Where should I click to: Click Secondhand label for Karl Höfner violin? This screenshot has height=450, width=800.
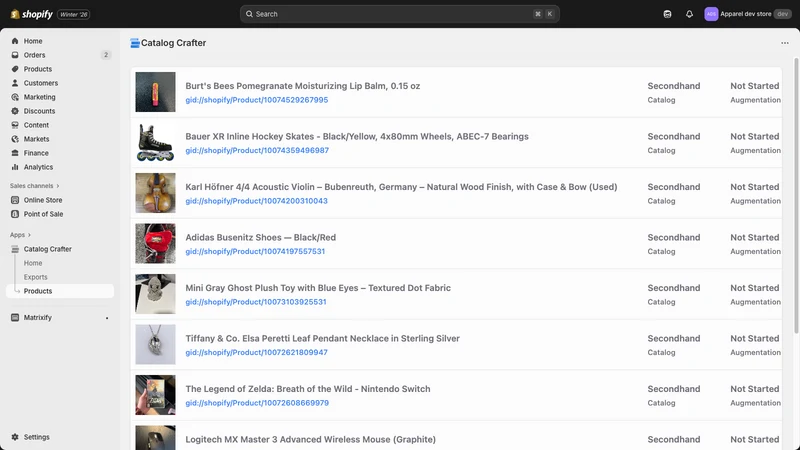(x=674, y=187)
